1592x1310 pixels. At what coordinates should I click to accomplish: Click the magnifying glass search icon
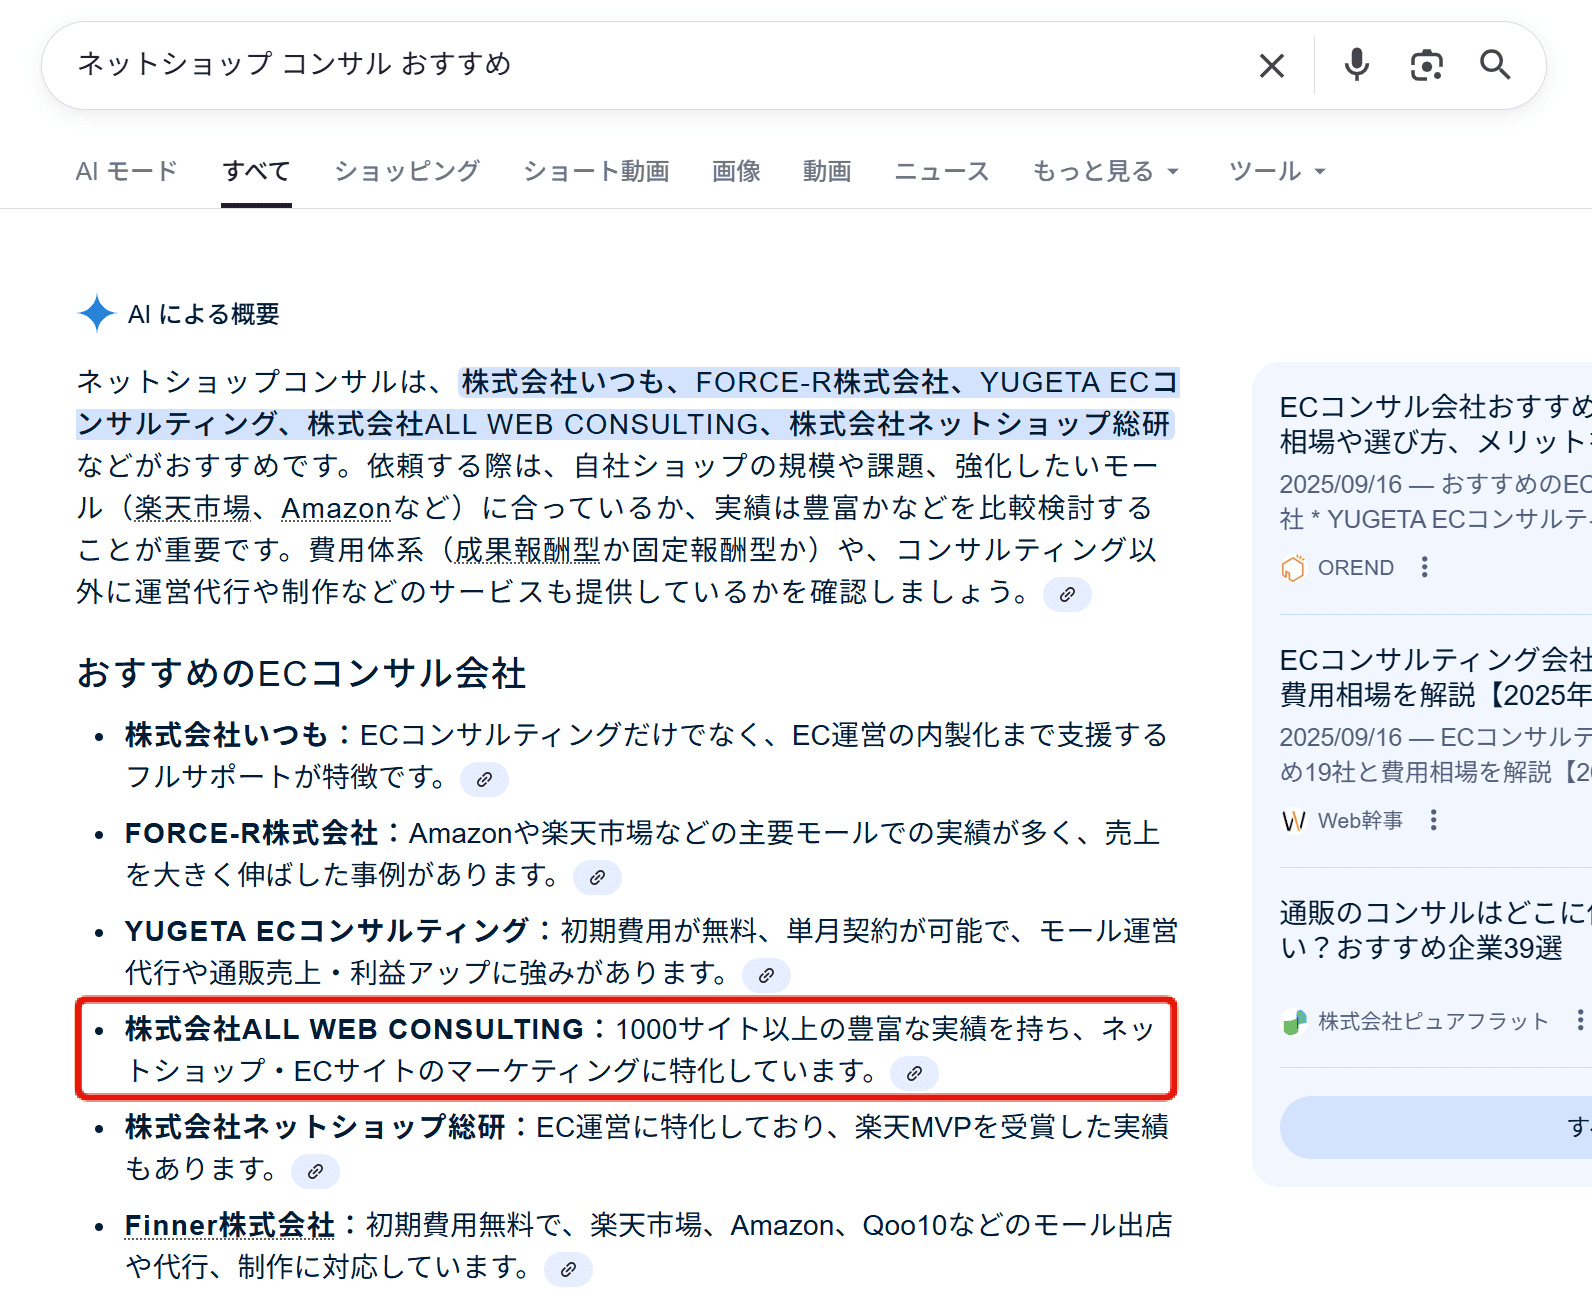tap(1495, 65)
